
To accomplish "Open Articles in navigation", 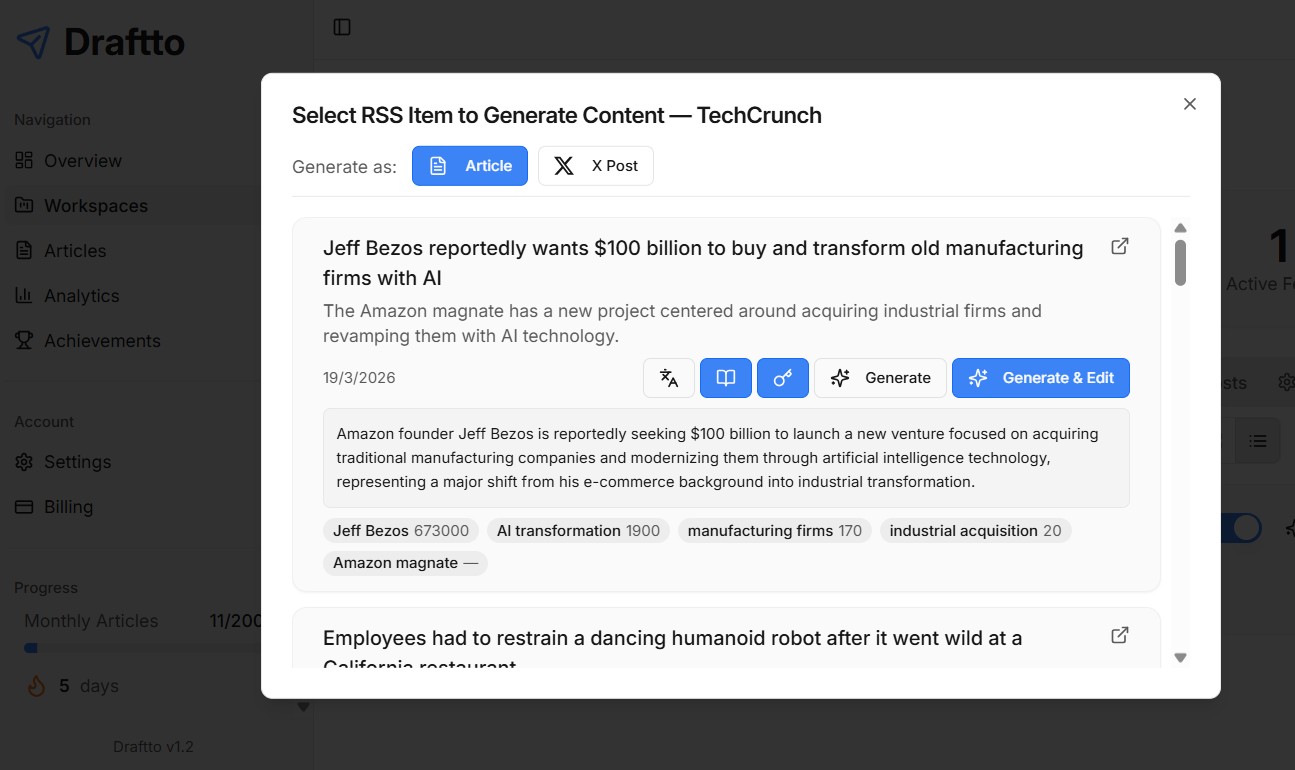I will [75, 251].
